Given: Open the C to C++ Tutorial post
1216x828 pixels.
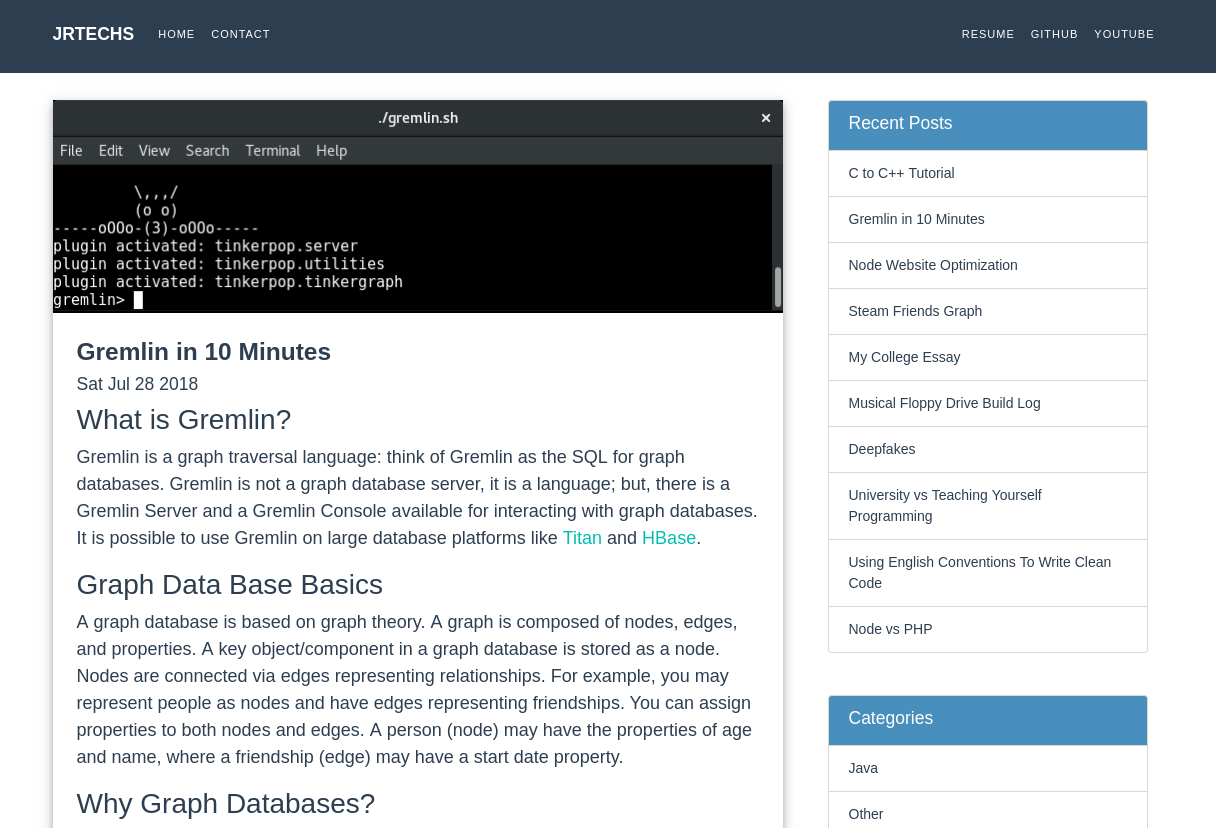Looking at the screenshot, I should click(901, 172).
